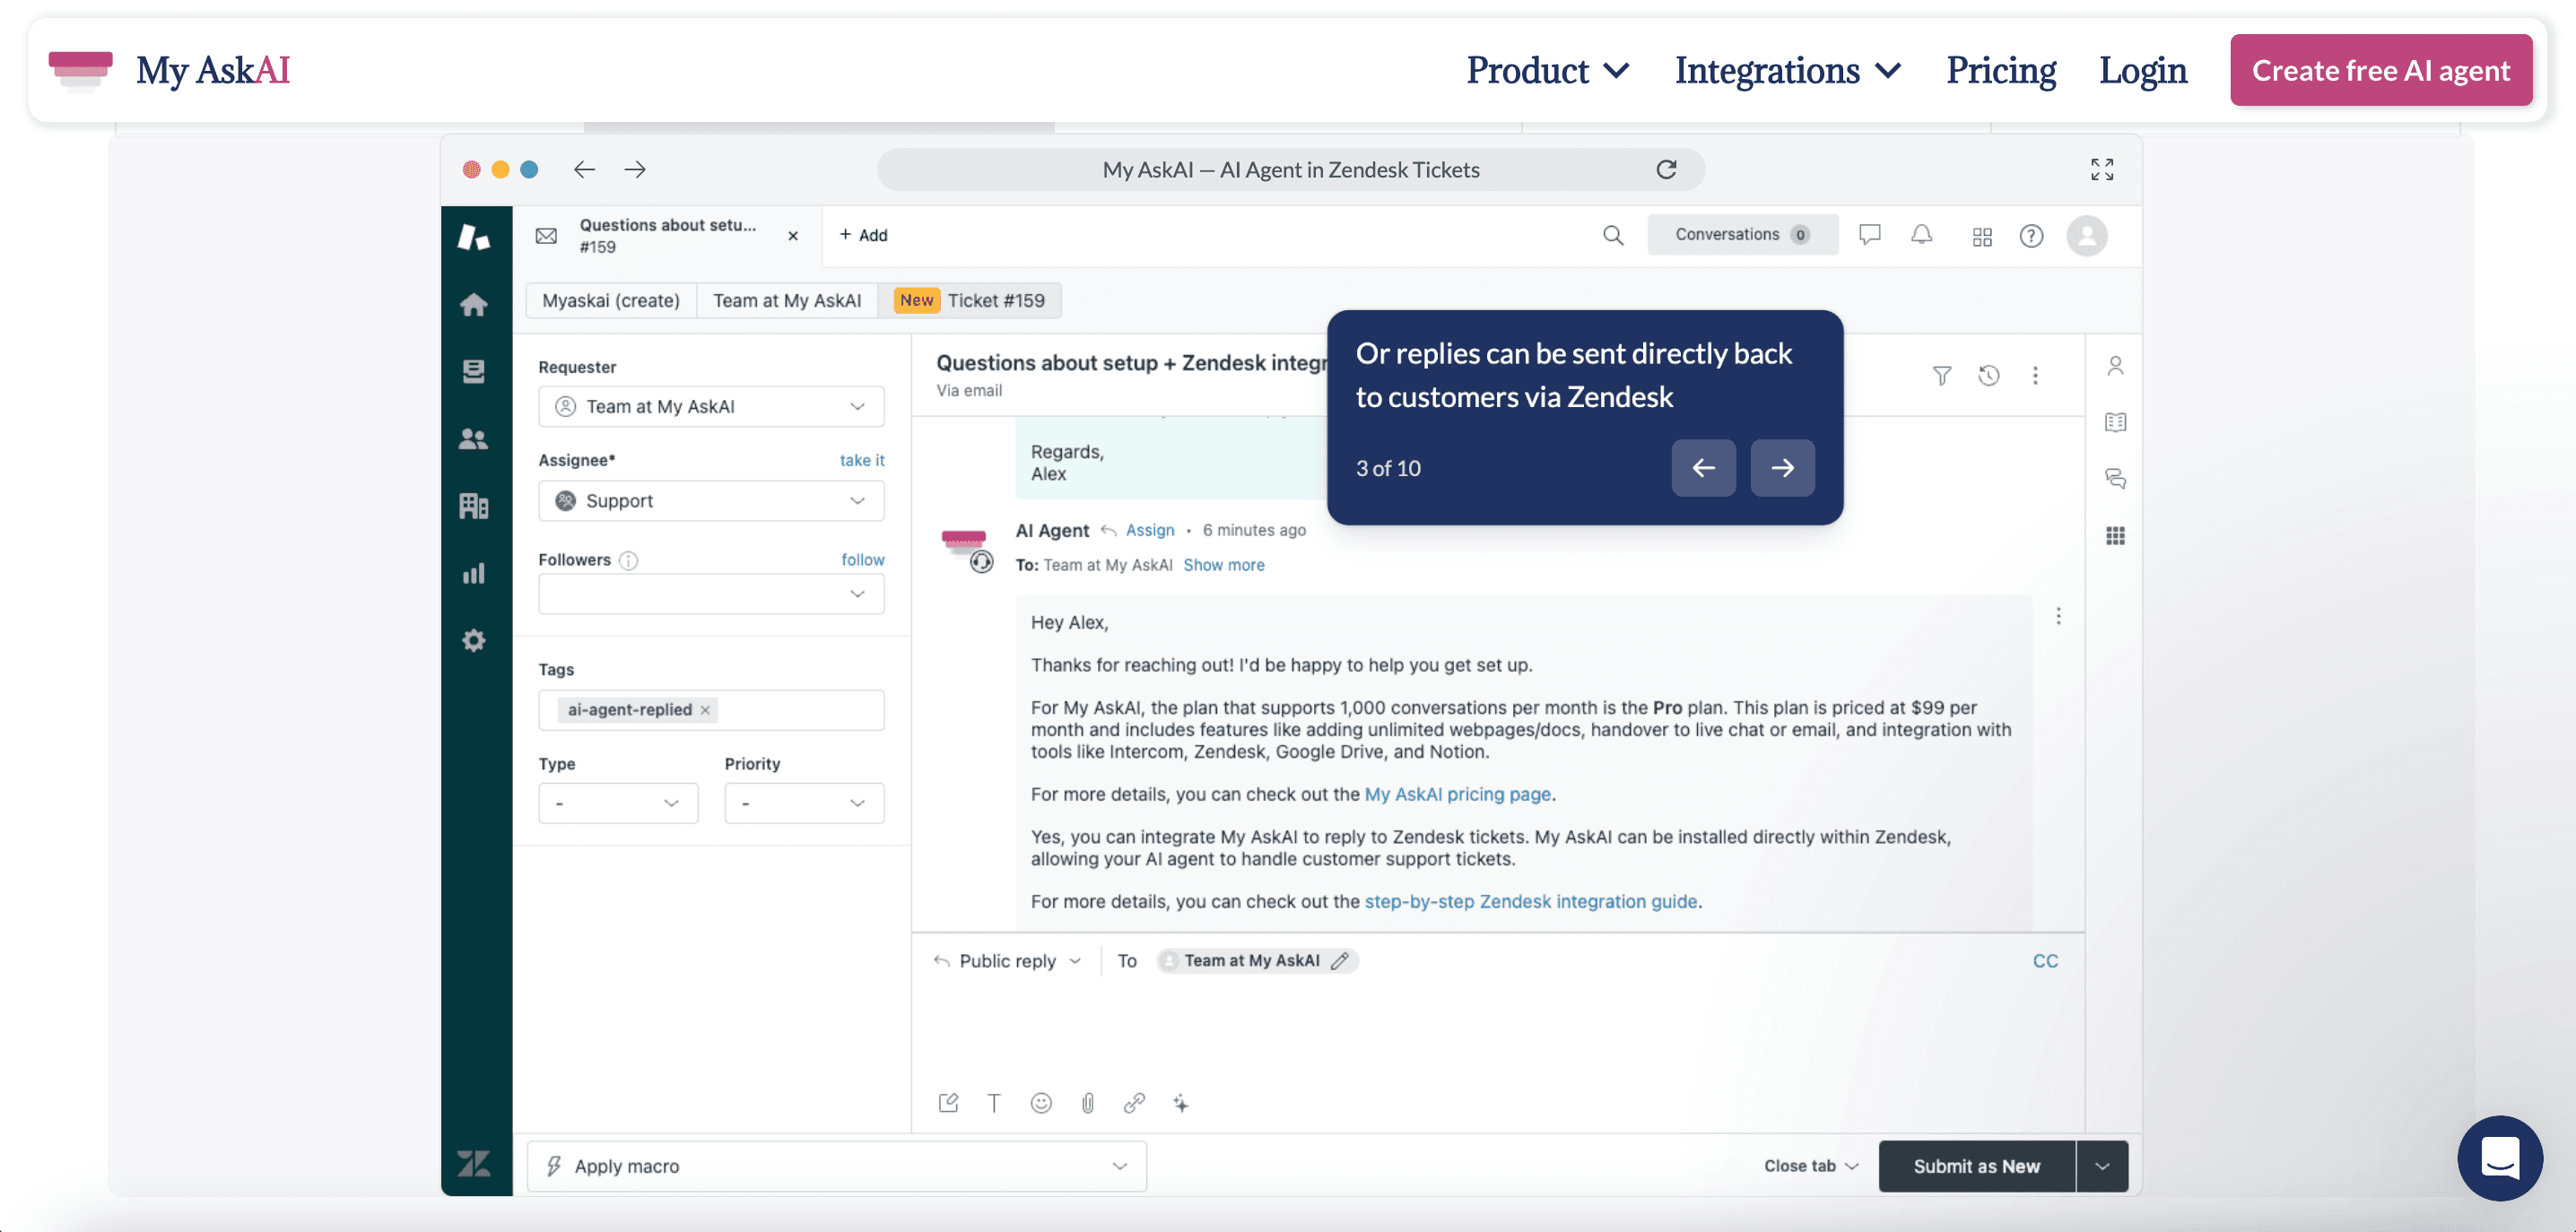This screenshot has height=1232, width=2576.
Task: Open the Zendesk search magnifier icon
Action: pos(1613,235)
